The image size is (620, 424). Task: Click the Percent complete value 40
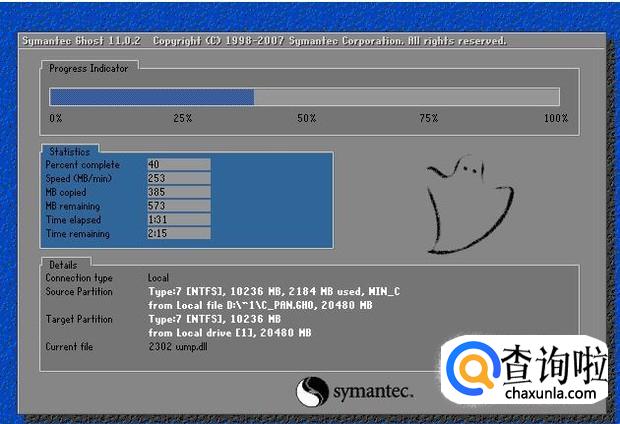pos(179,164)
